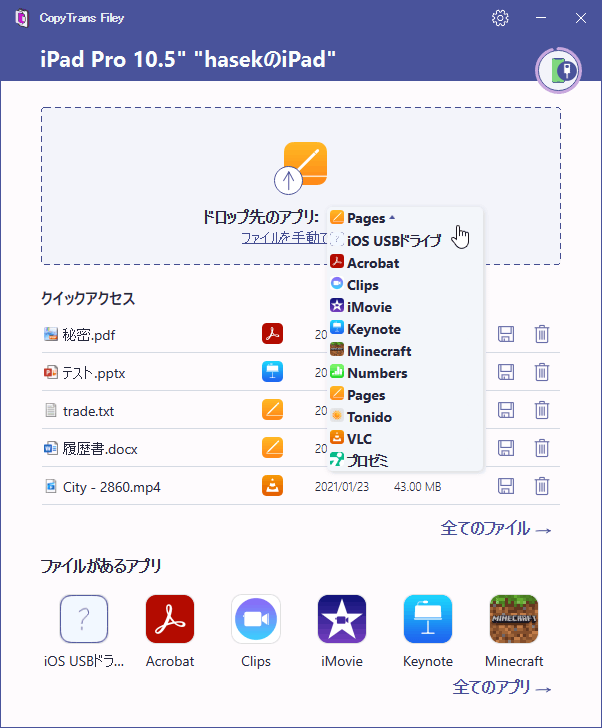Choose Tonido from the dropdown list
Image resolution: width=602 pixels, height=728 pixels.
361,416
